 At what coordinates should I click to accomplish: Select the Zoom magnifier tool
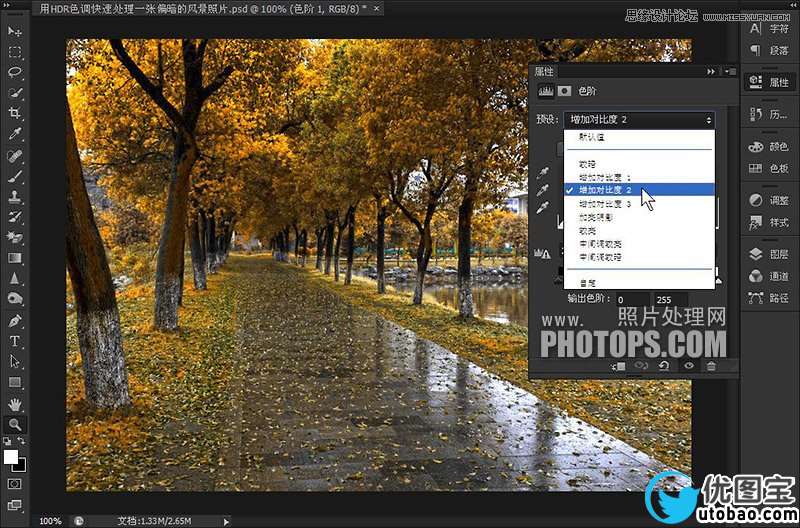coord(15,424)
